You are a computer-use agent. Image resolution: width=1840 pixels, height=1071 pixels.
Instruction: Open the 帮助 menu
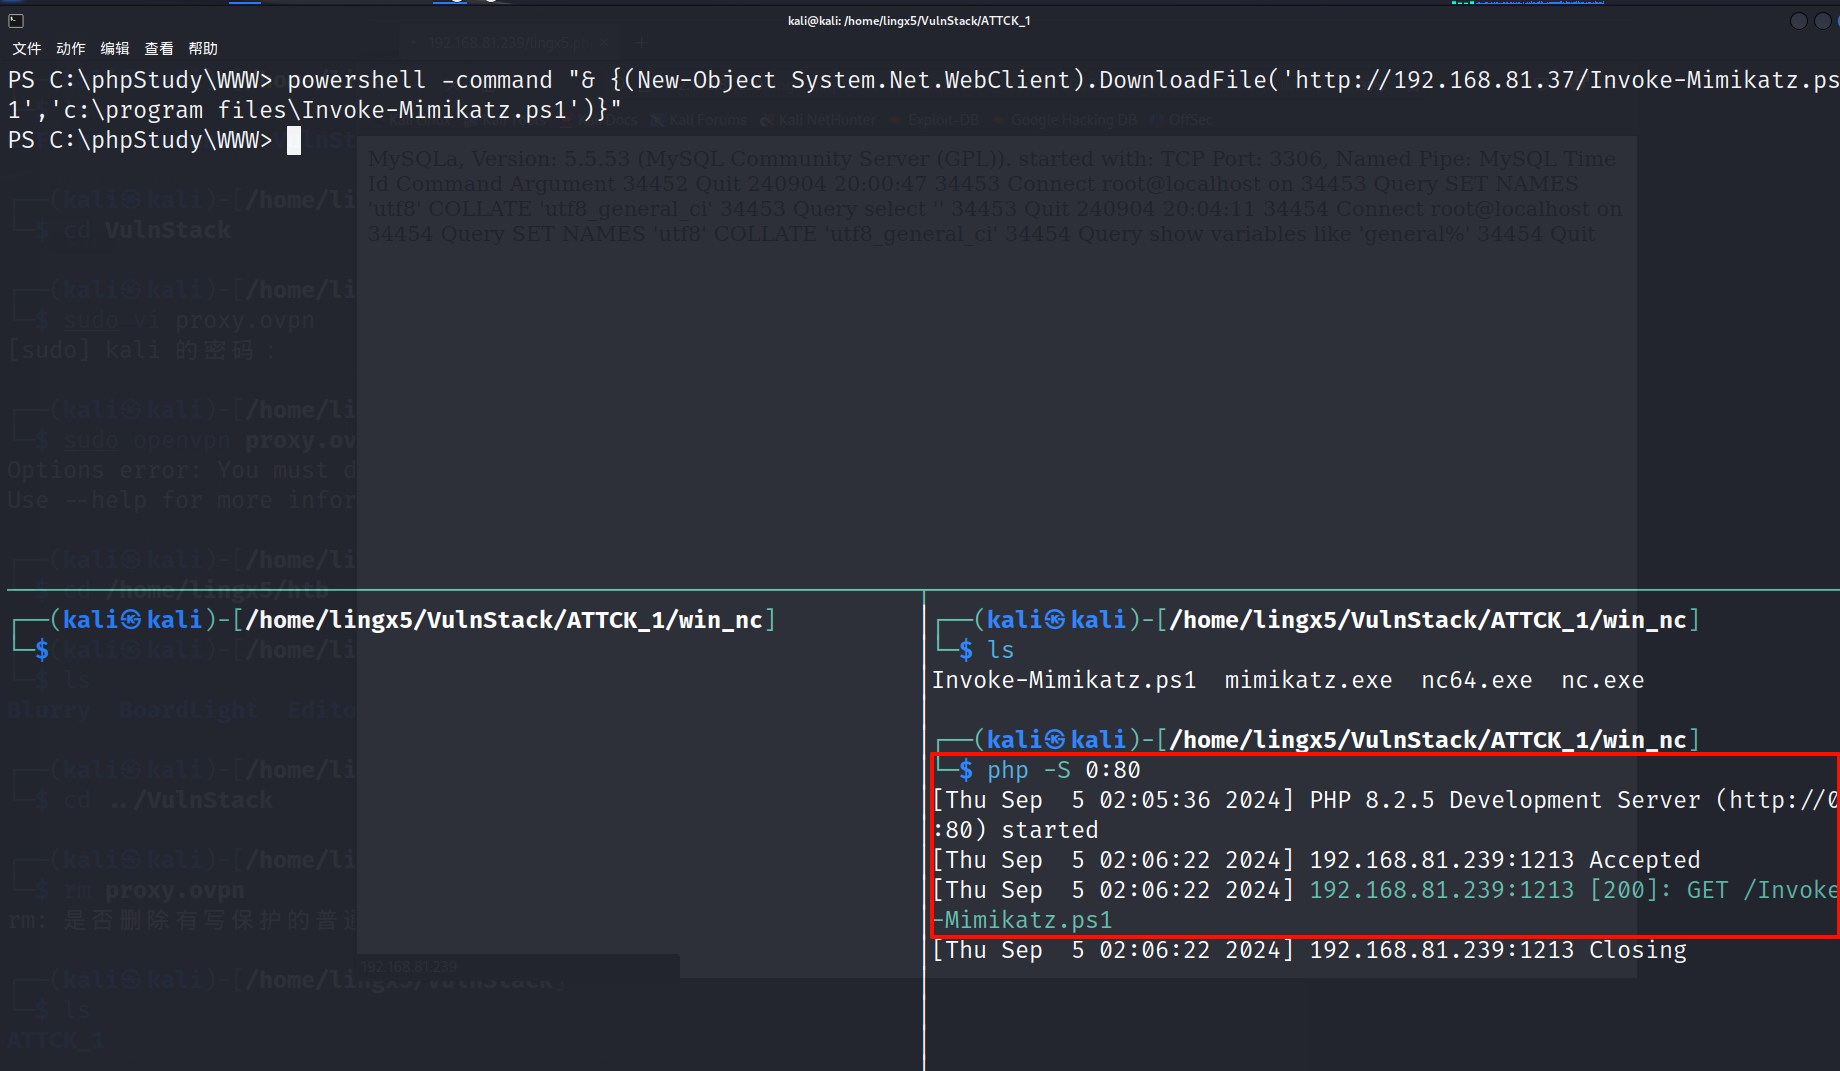(203, 48)
